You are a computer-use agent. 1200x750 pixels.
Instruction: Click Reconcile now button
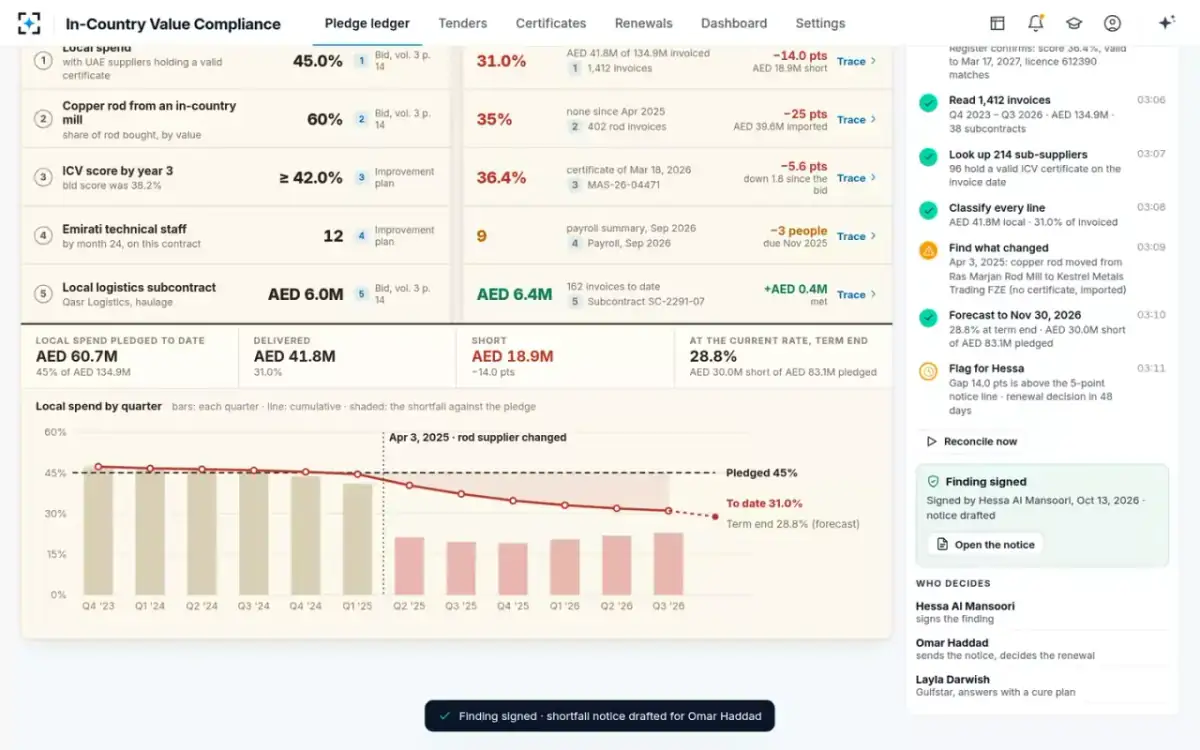pos(972,441)
